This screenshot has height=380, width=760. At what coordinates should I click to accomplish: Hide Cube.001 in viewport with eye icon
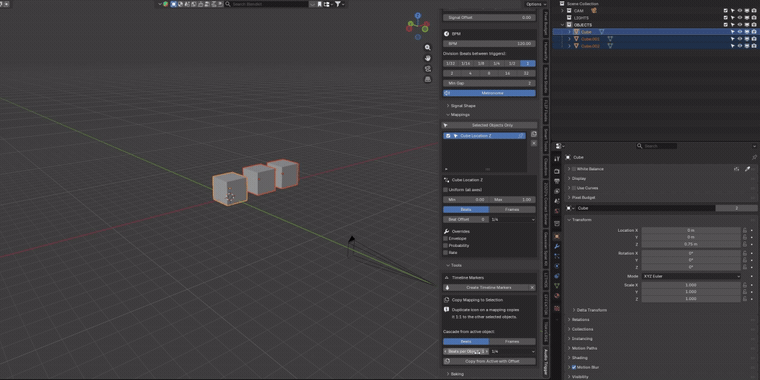pos(740,39)
